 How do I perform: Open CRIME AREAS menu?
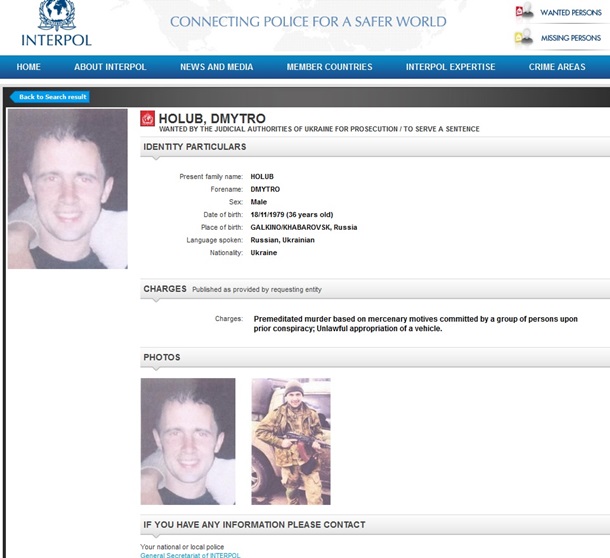[x=557, y=67]
